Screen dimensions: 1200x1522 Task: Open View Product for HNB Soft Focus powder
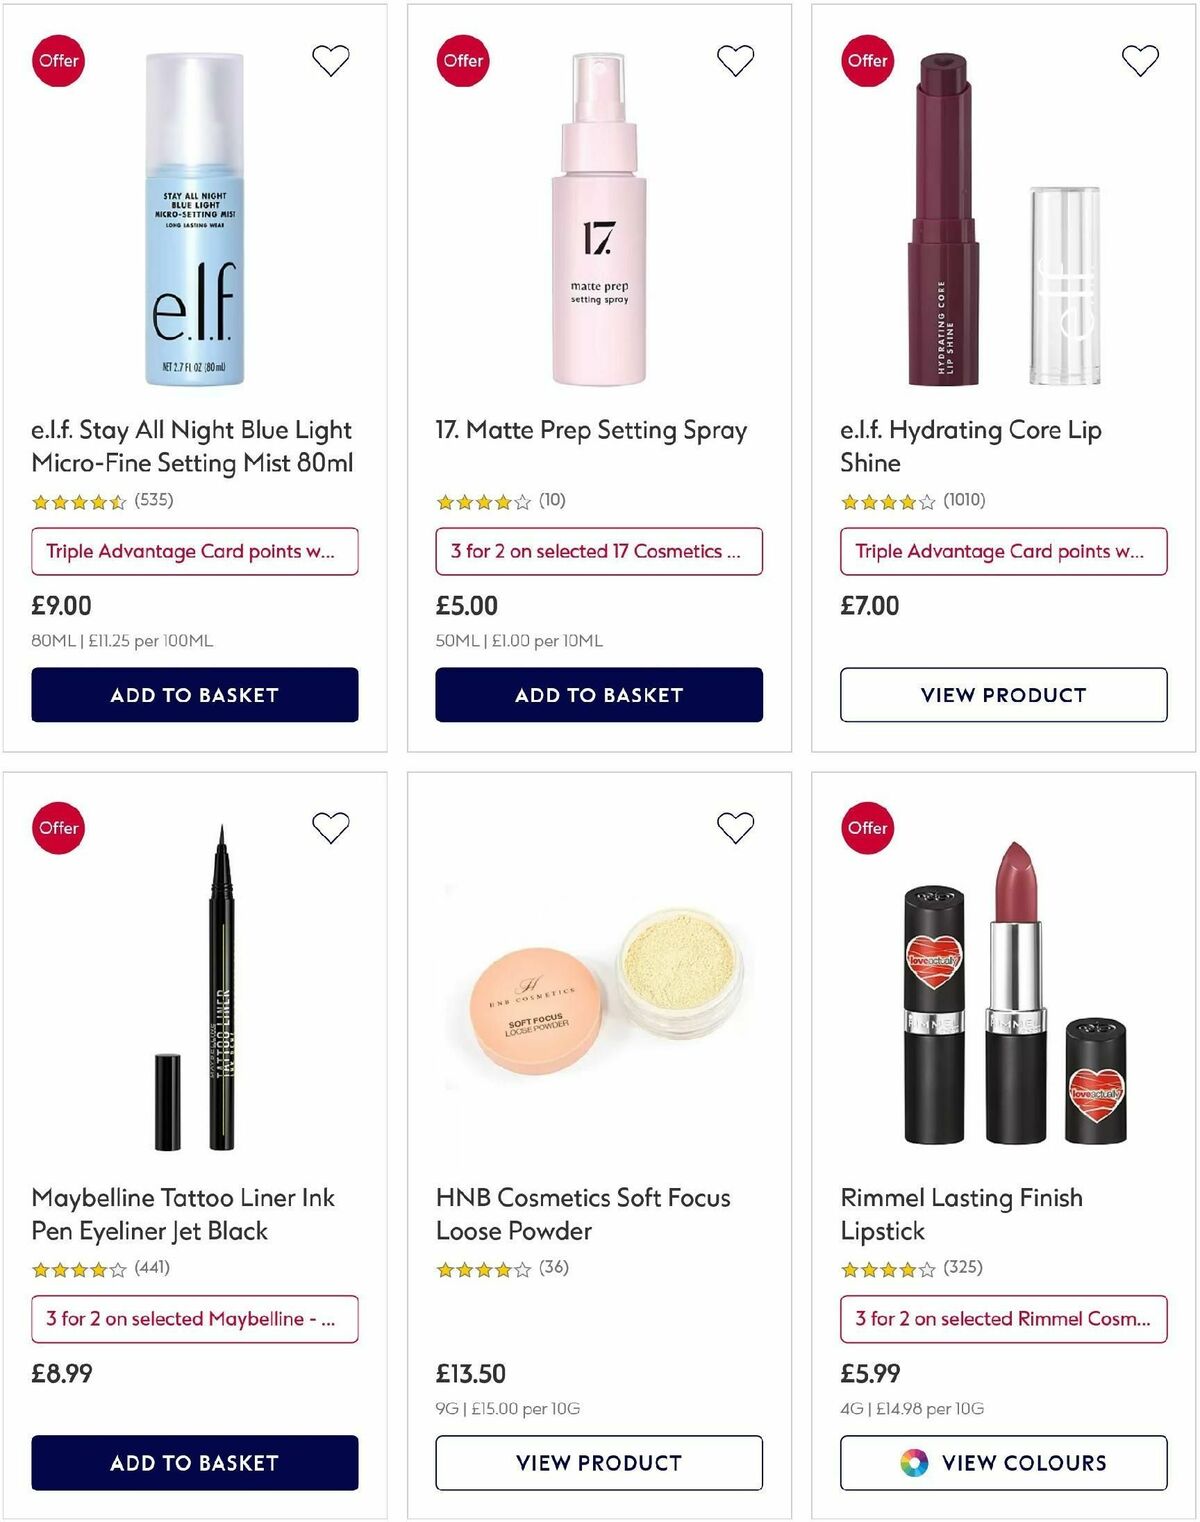[x=599, y=1462]
